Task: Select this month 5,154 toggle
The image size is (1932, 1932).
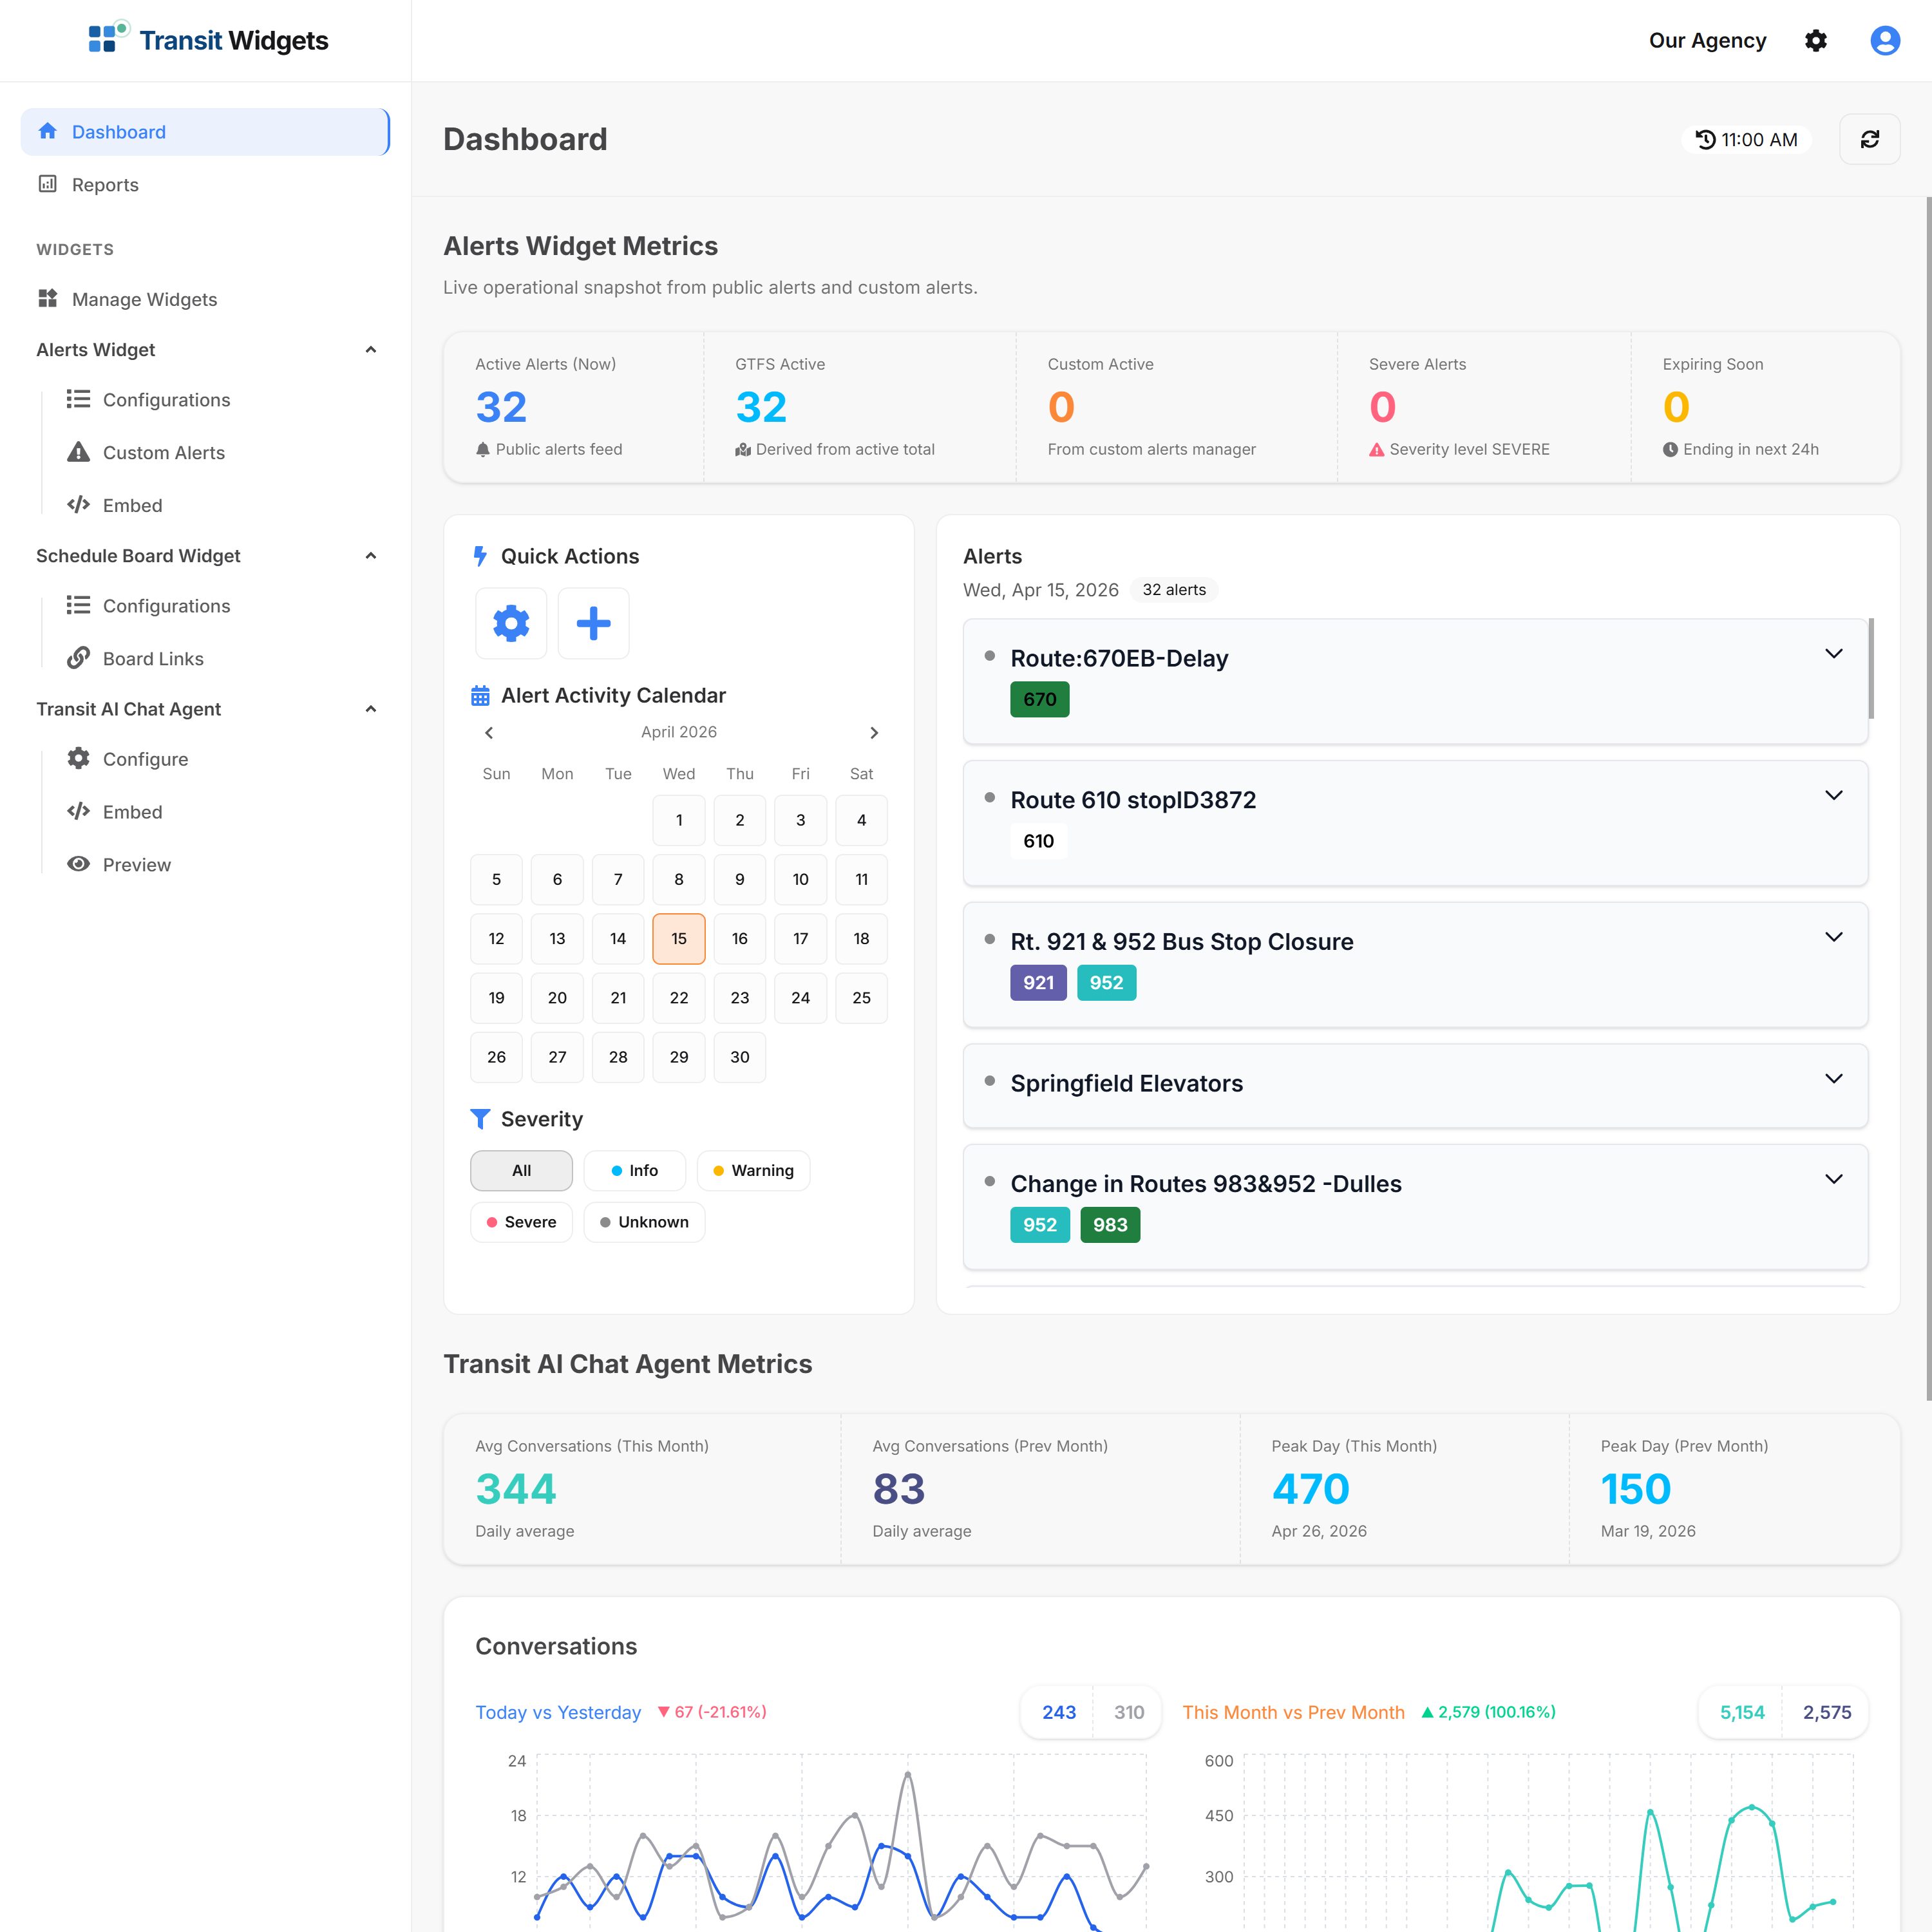Action: tap(1741, 1712)
